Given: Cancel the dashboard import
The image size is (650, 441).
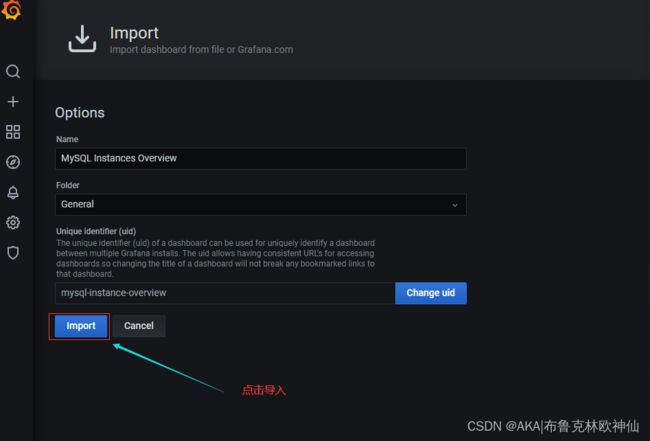Looking at the screenshot, I should pos(139,326).
